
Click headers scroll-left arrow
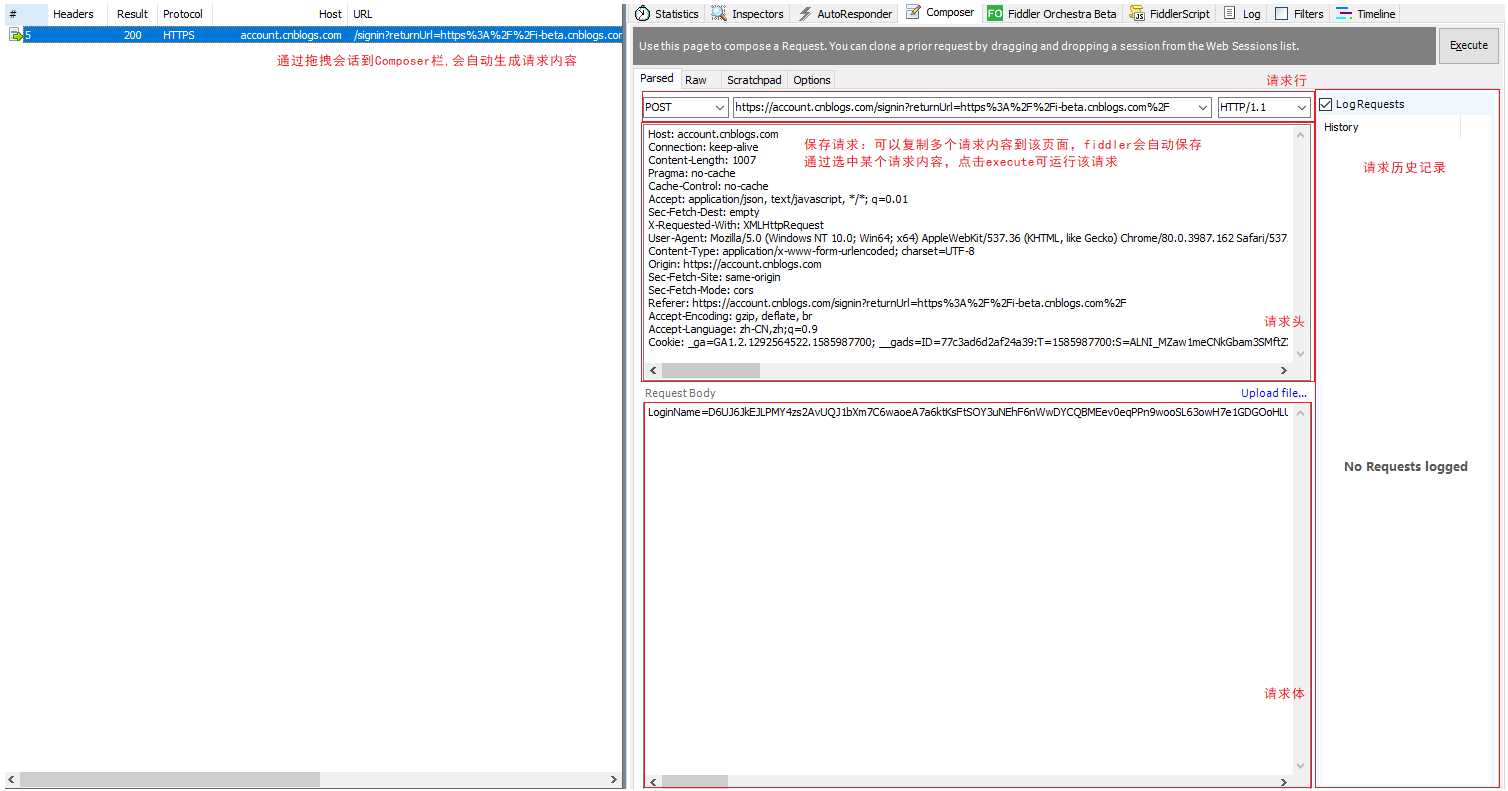pos(653,370)
